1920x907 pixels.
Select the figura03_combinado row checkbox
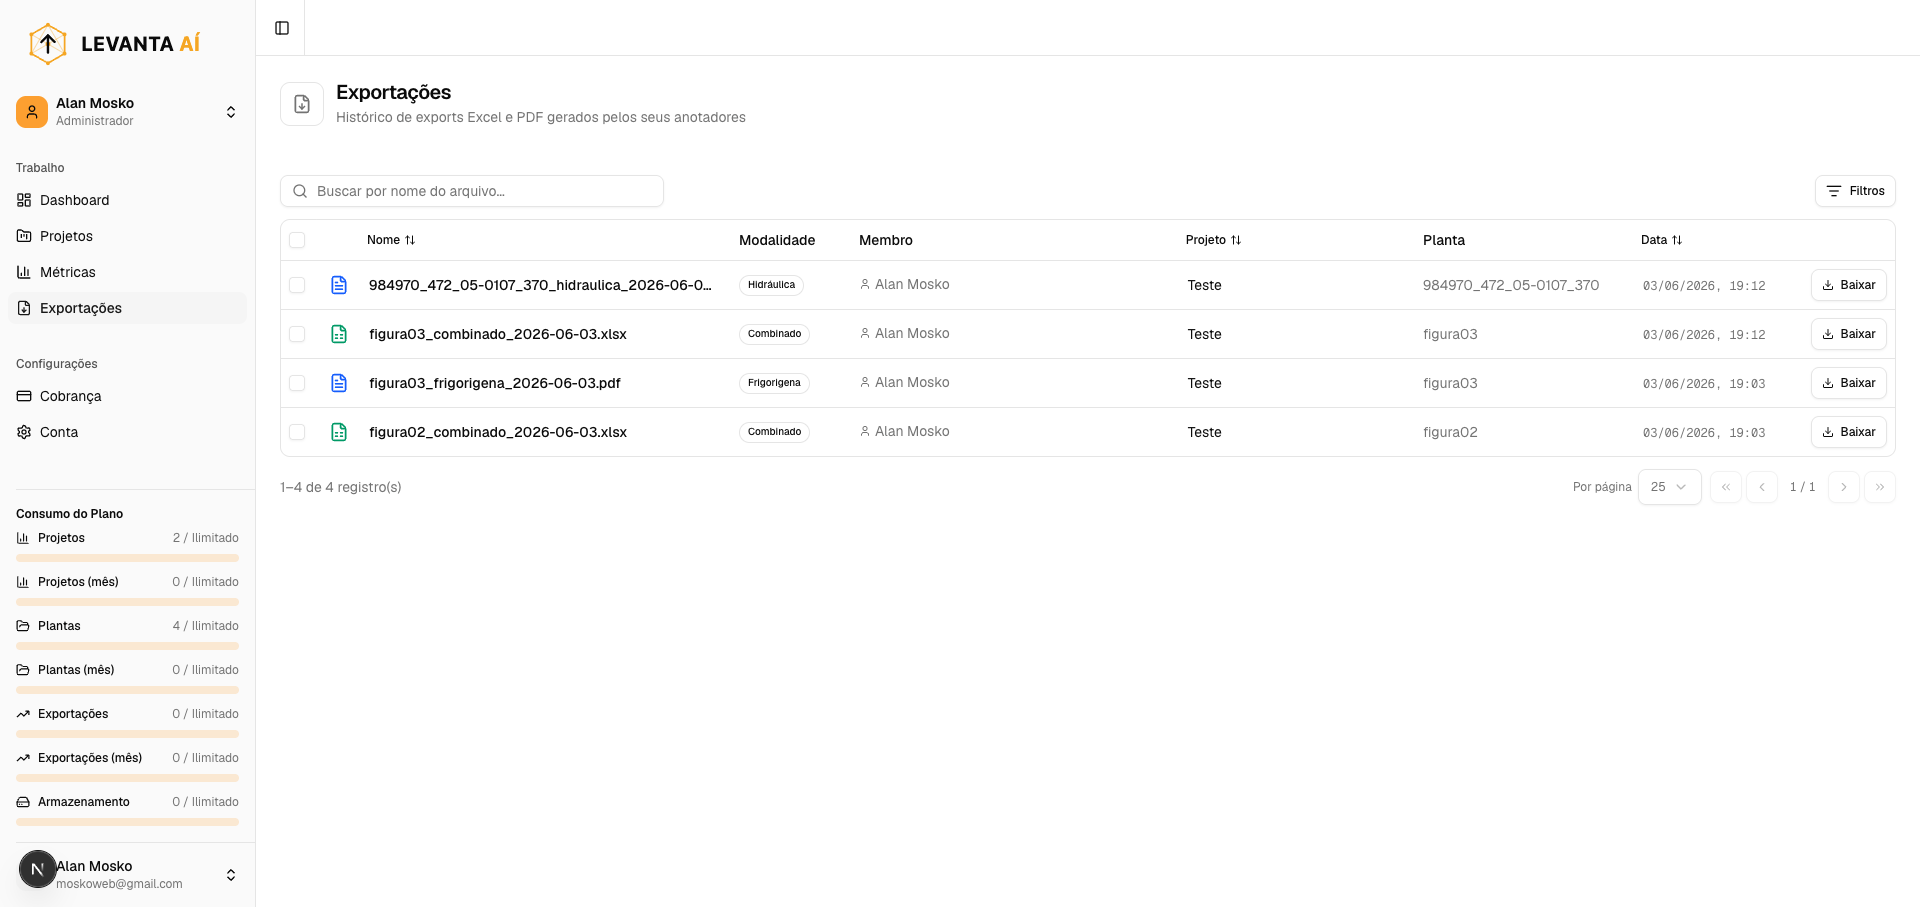pos(297,334)
